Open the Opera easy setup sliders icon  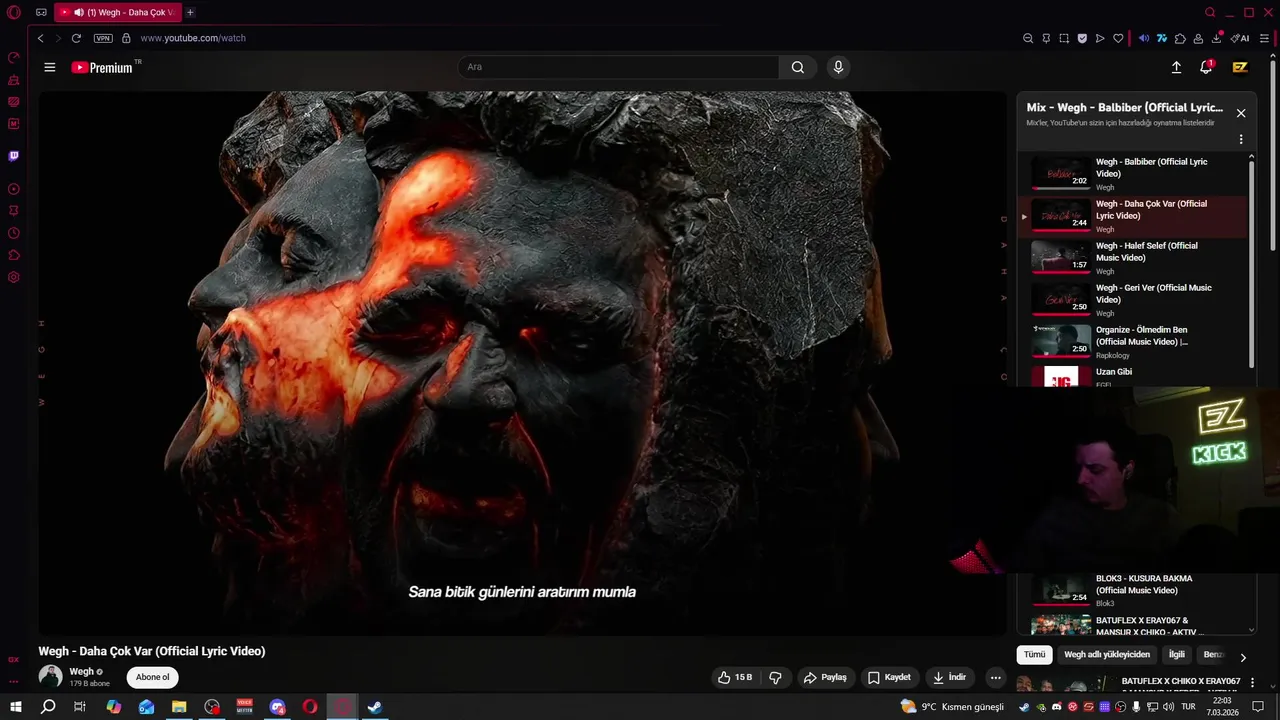1264,38
